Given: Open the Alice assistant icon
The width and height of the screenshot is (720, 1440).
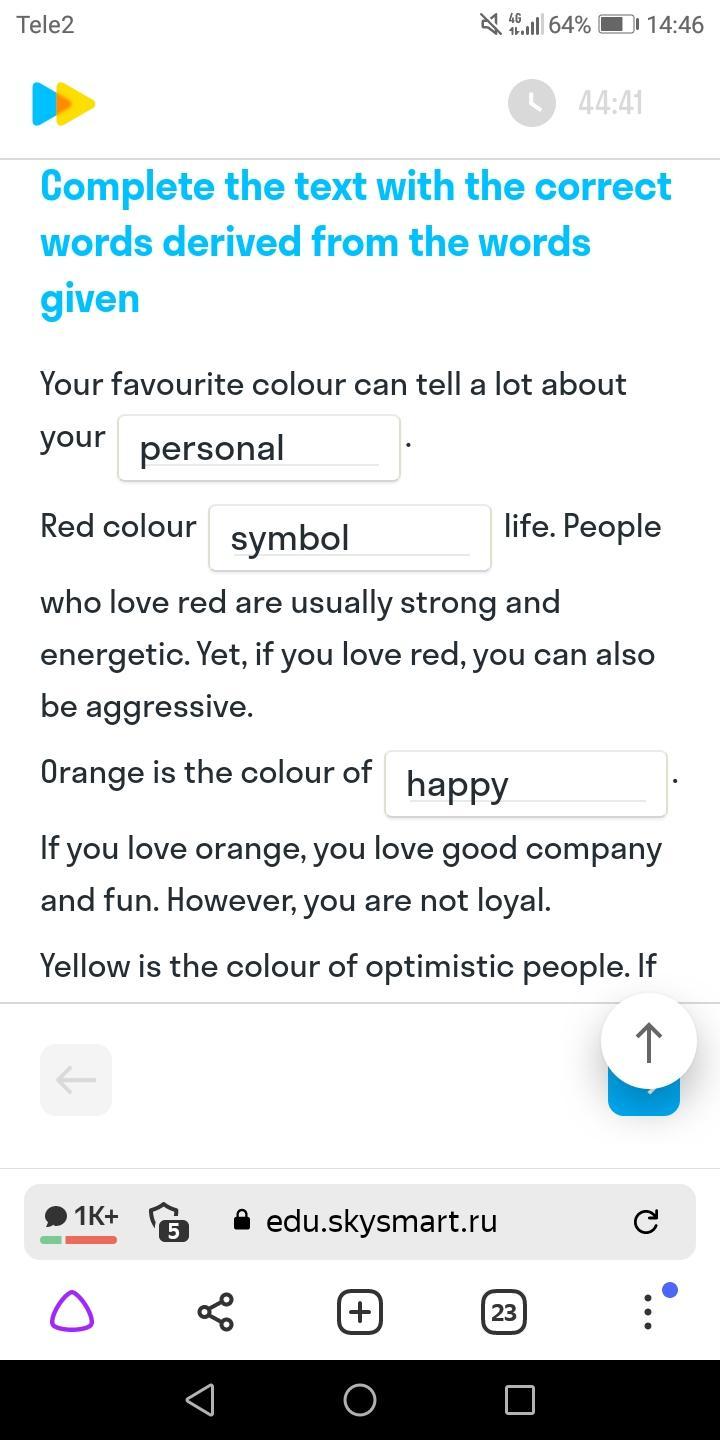Looking at the screenshot, I should point(72,1311).
